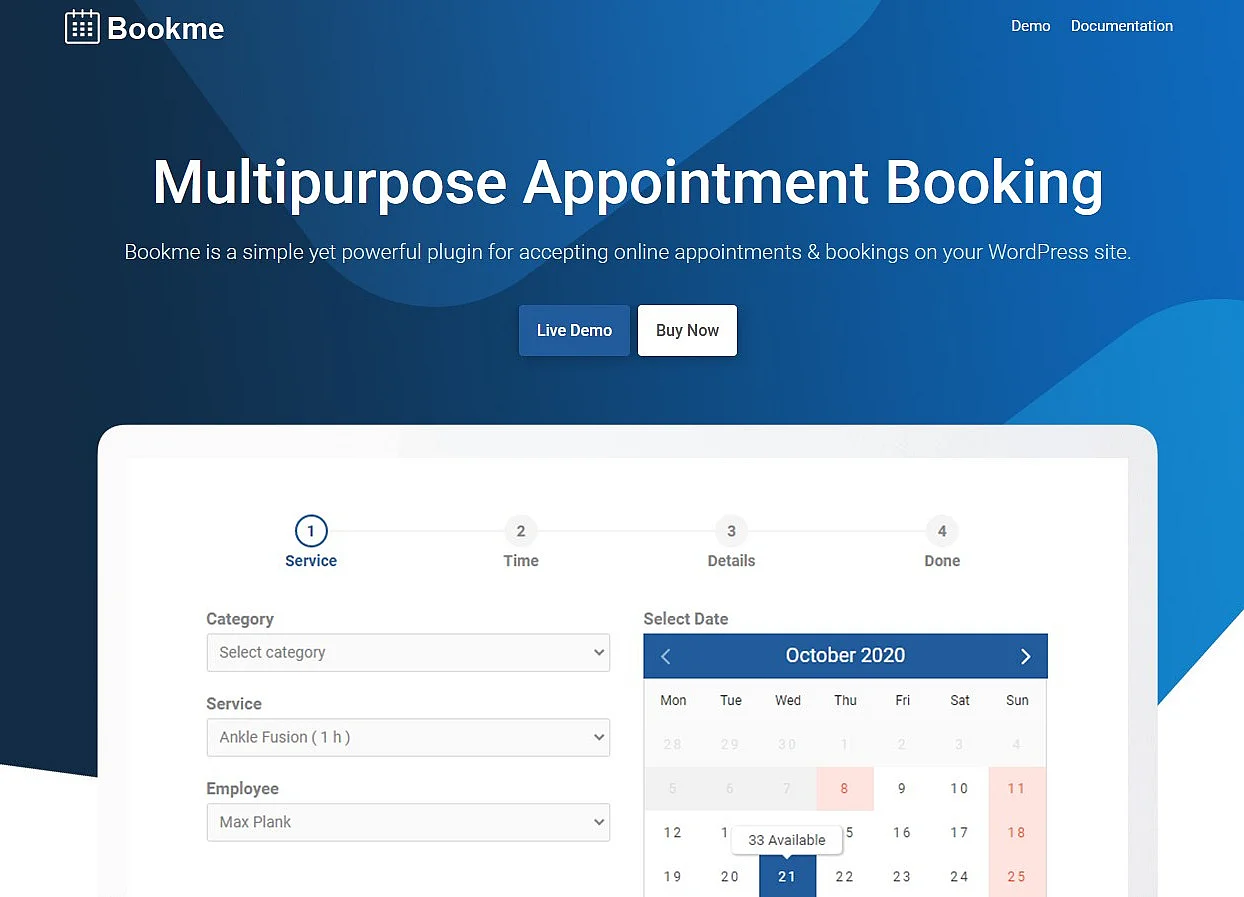Pick October 17 on calendar
The width and height of the screenshot is (1244, 897).
coord(959,832)
